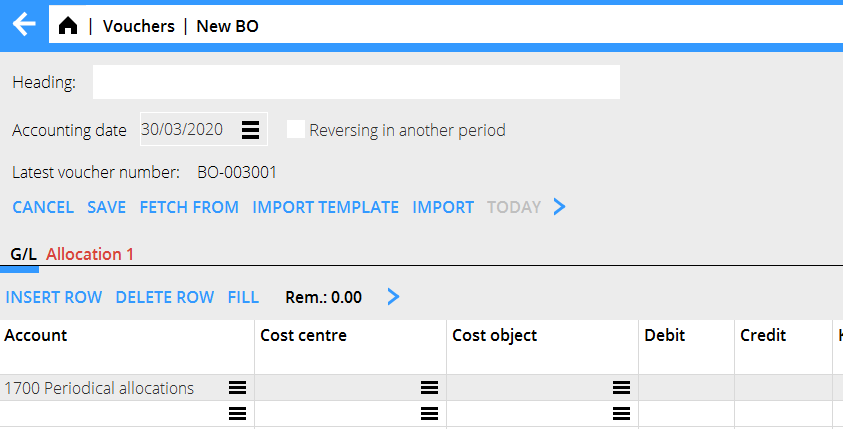Enable Reversing in another period checkbox
The width and height of the screenshot is (843, 429).
tap(296, 130)
